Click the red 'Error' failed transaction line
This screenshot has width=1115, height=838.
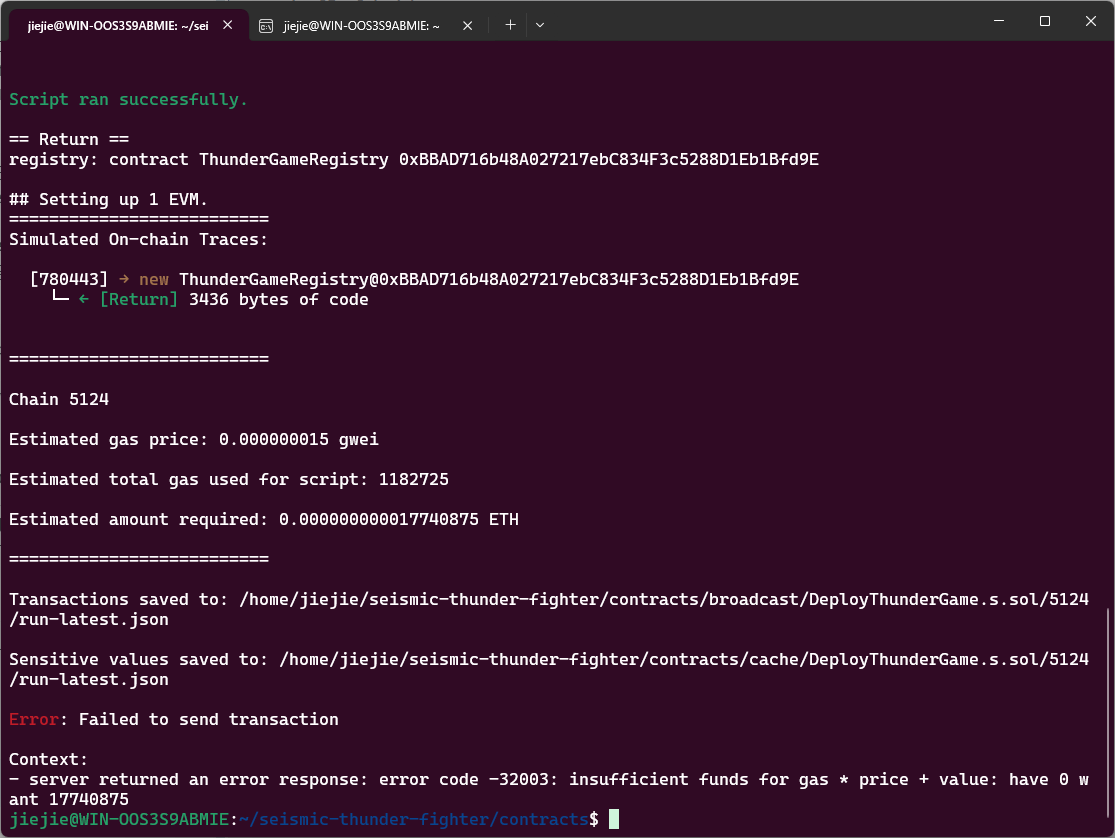[x=174, y=719]
